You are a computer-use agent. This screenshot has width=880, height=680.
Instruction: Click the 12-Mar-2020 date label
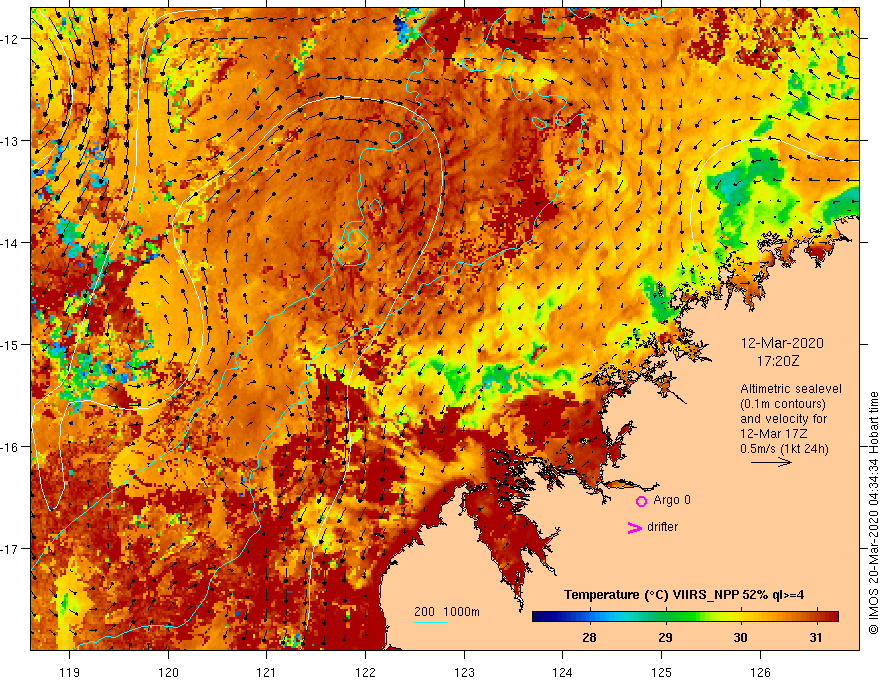click(x=782, y=343)
